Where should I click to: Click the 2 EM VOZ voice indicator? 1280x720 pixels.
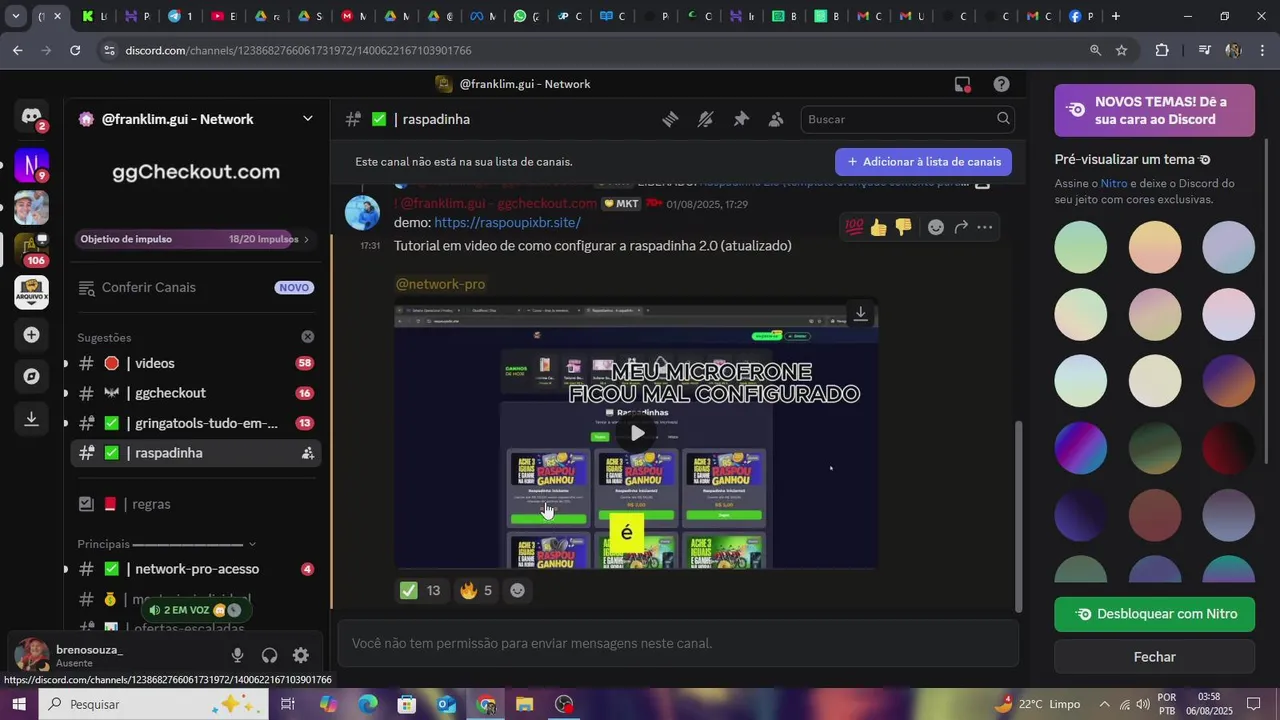point(195,610)
